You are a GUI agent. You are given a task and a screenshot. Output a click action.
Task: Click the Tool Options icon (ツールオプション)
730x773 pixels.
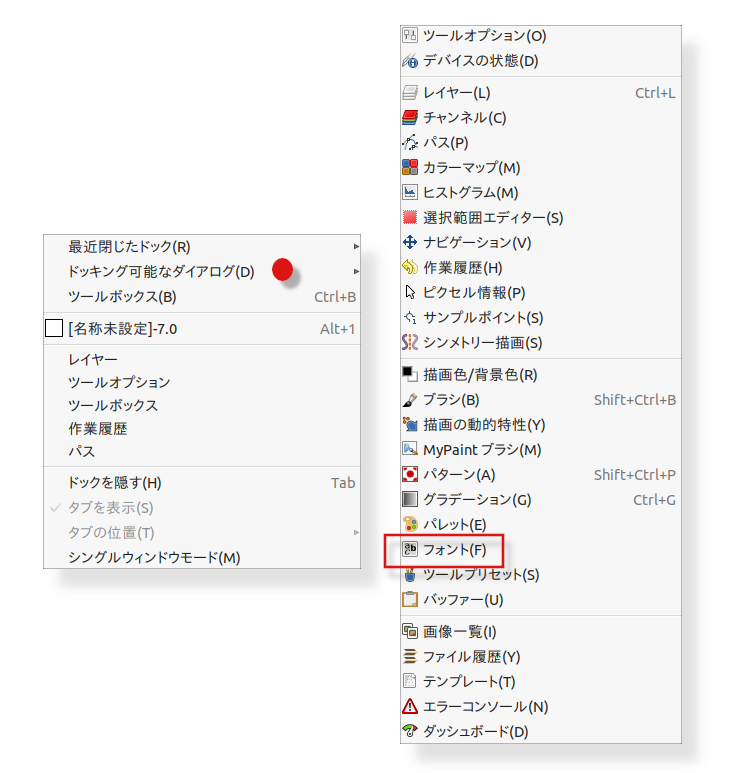(410, 35)
